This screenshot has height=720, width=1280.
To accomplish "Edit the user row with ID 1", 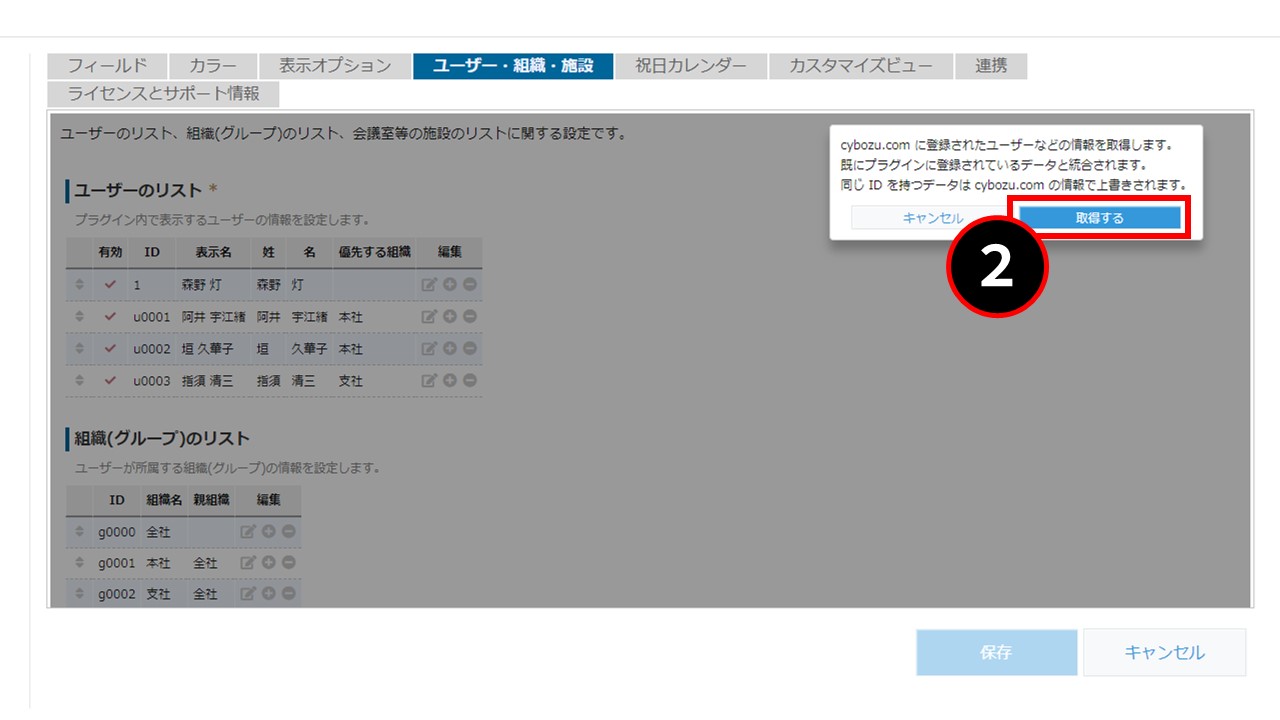I will click(x=430, y=285).
